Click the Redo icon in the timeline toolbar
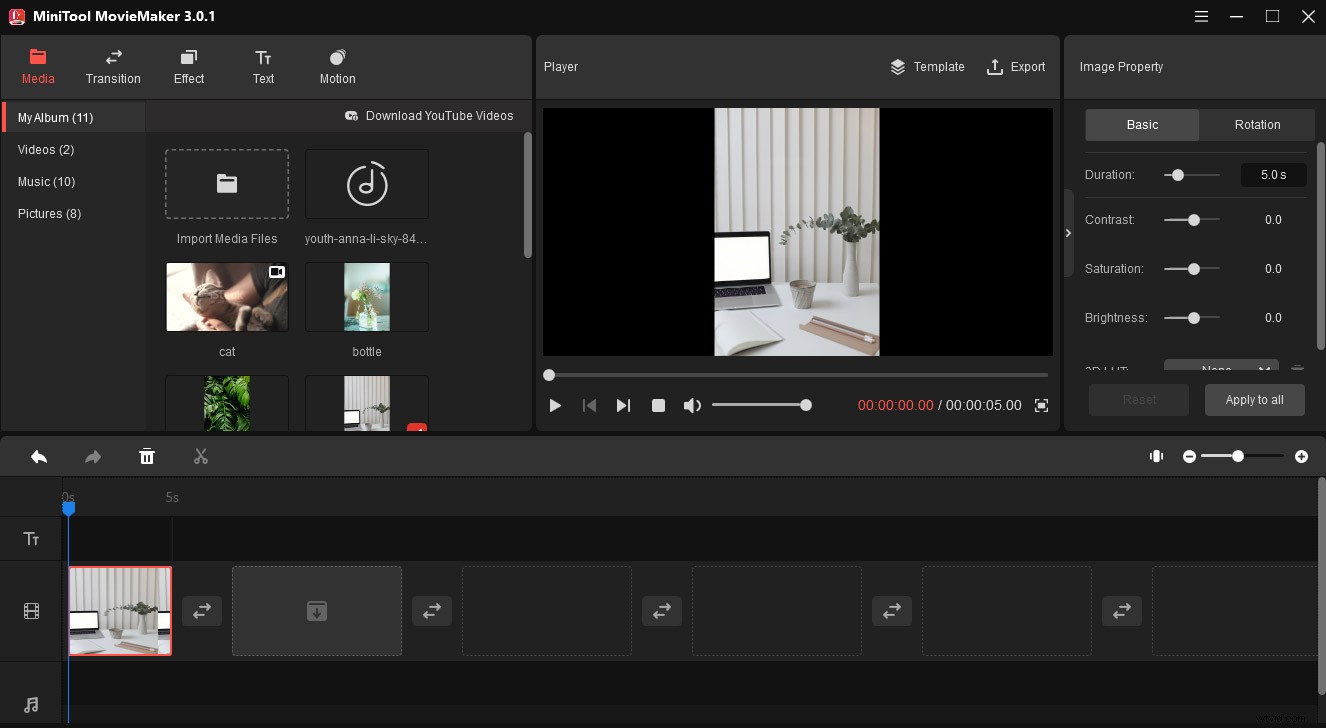 [93, 456]
